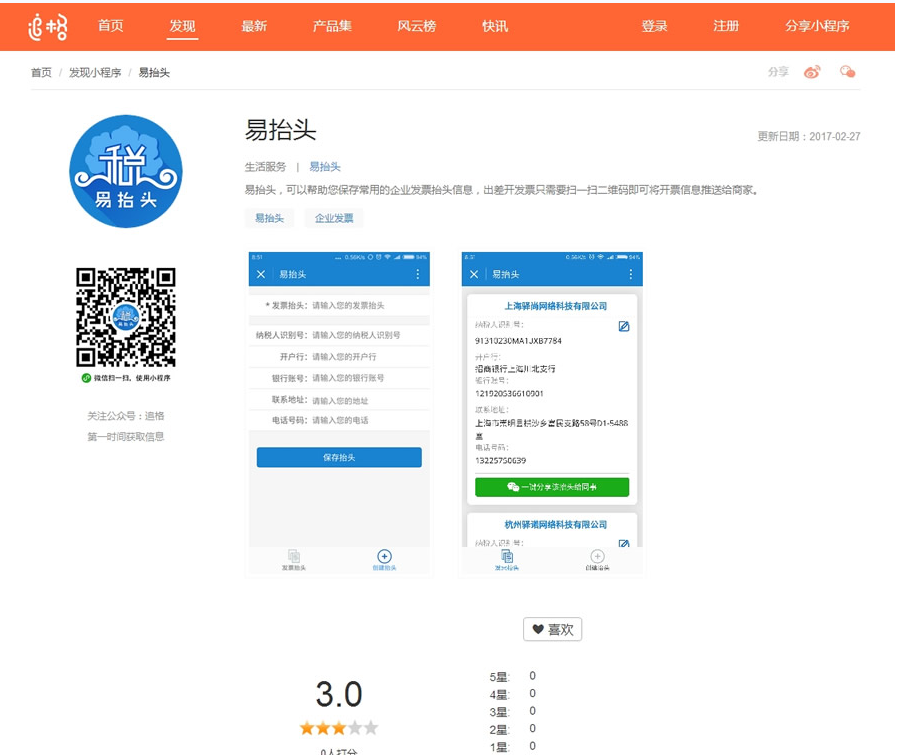Click the 分享 share icon area

(x=779, y=71)
